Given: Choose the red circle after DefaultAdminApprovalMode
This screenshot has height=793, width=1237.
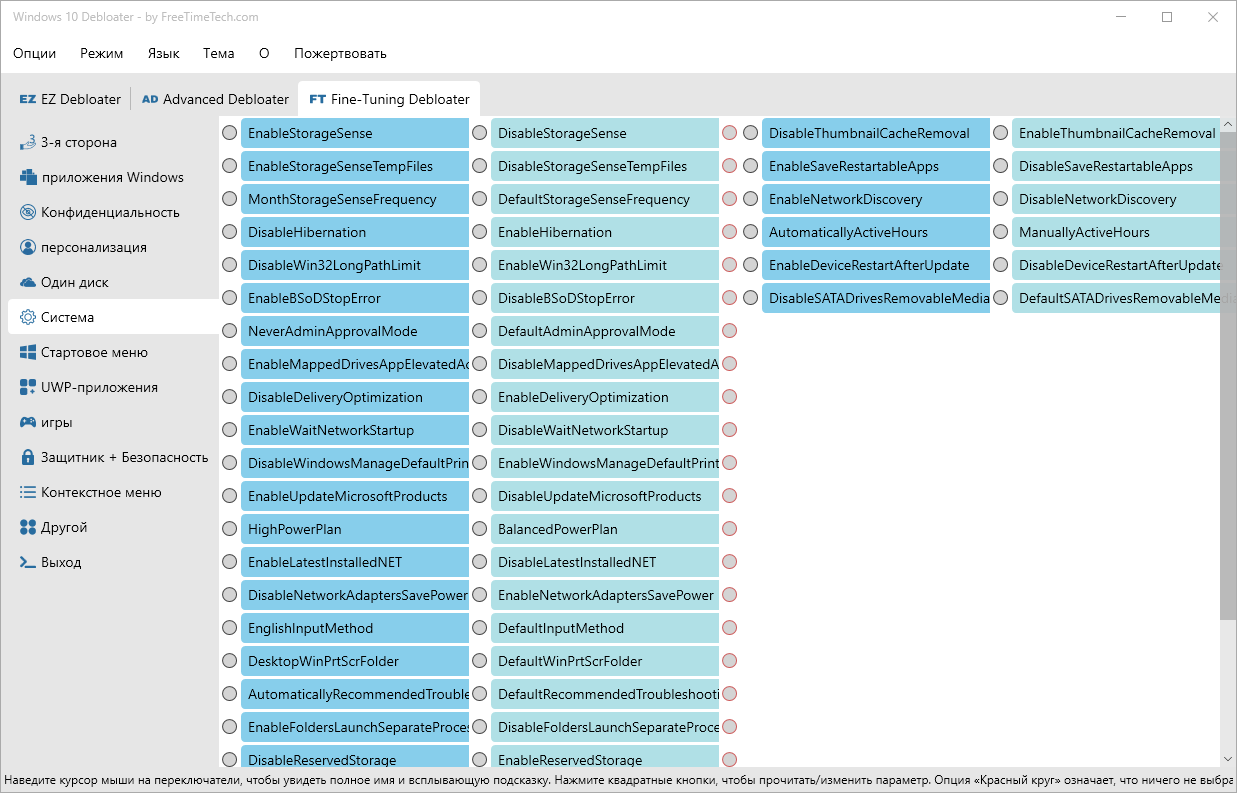Looking at the screenshot, I should (x=729, y=331).
